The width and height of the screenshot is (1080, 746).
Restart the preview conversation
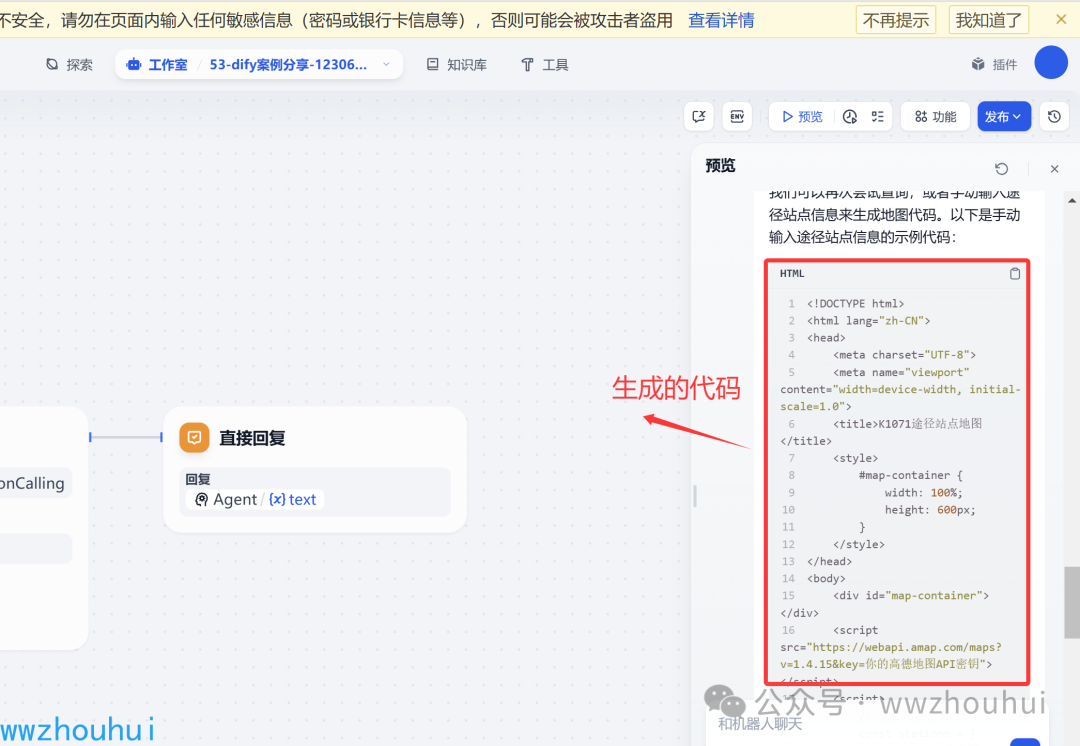tap(1001, 169)
